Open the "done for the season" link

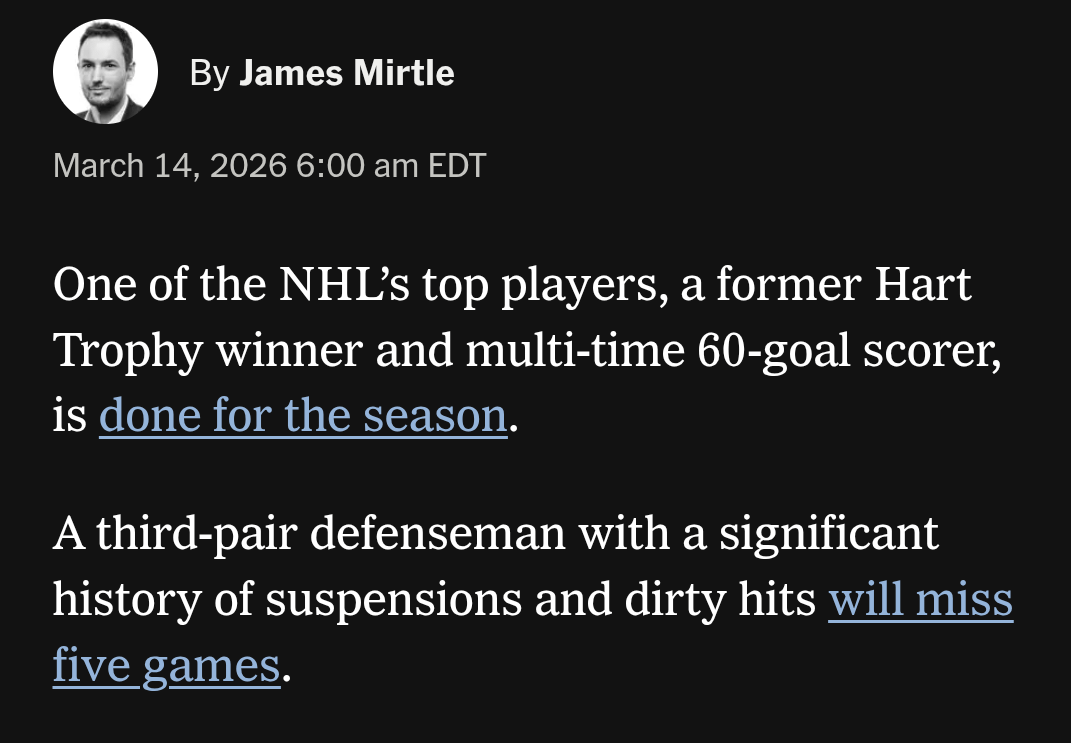point(303,416)
